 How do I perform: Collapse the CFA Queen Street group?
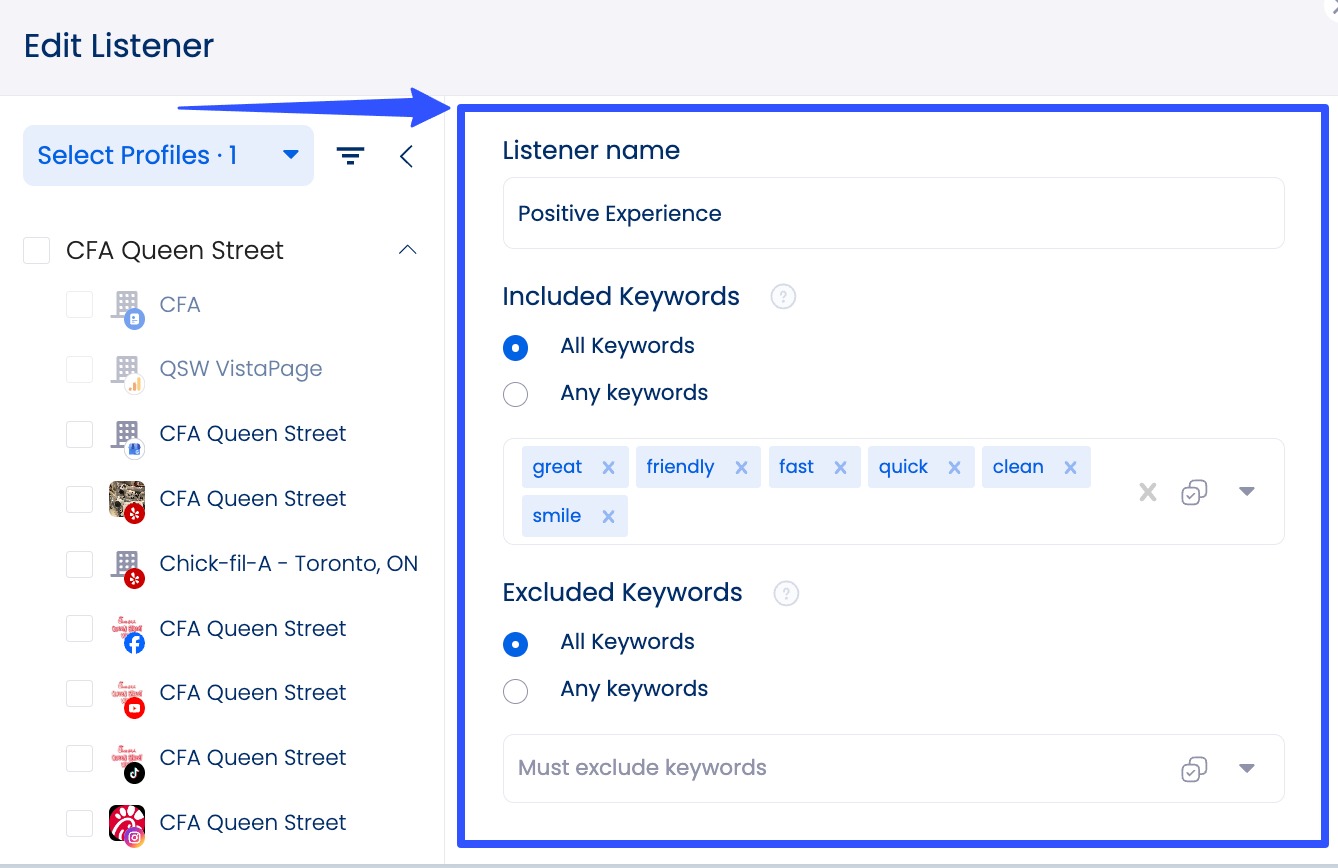pyautogui.click(x=407, y=250)
